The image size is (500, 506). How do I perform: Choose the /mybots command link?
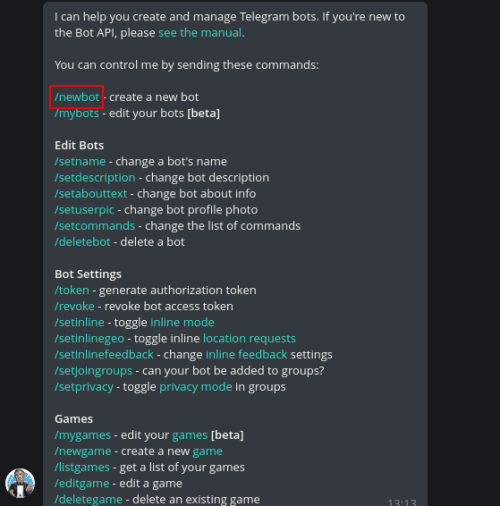pos(77,113)
